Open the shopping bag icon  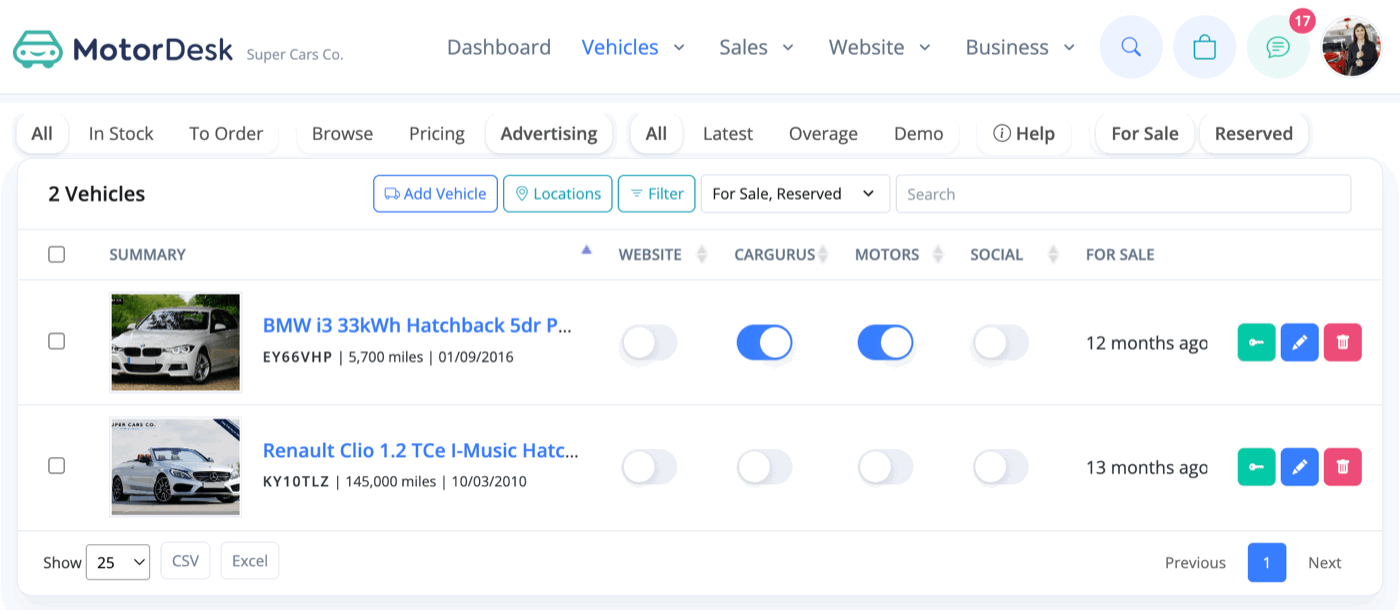1205,47
